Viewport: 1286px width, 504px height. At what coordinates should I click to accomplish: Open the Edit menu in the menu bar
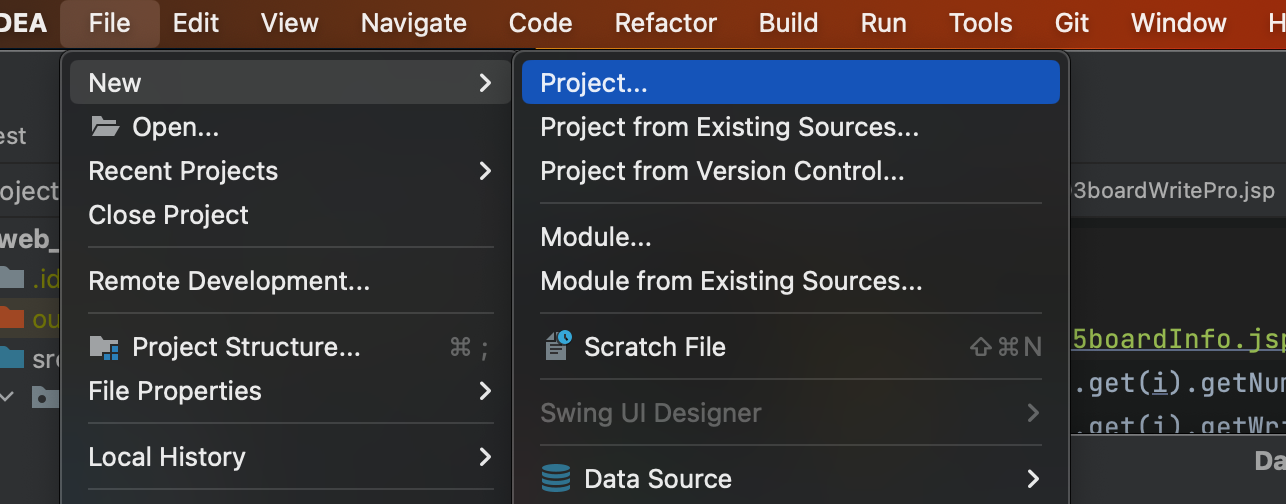tap(196, 22)
